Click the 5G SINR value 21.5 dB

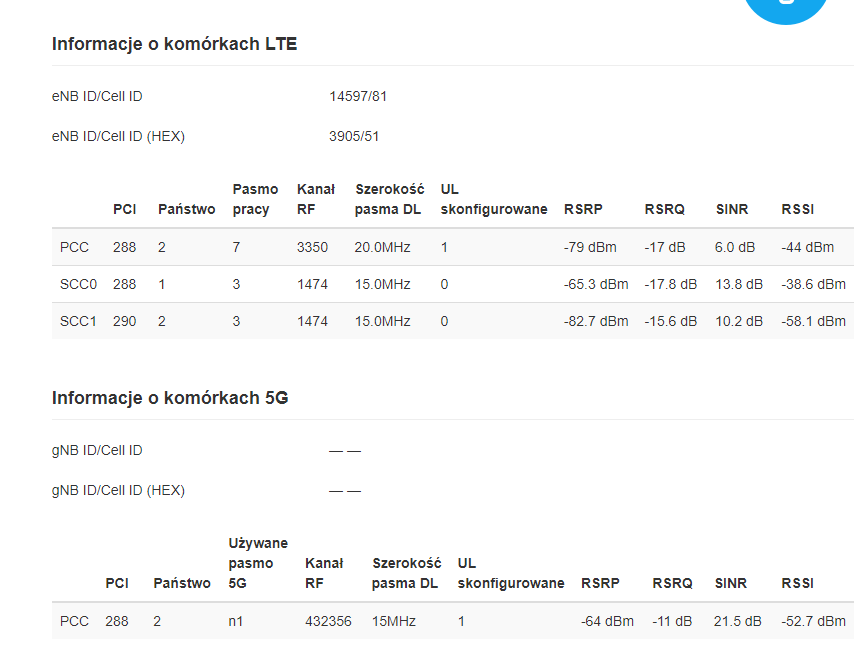click(739, 622)
